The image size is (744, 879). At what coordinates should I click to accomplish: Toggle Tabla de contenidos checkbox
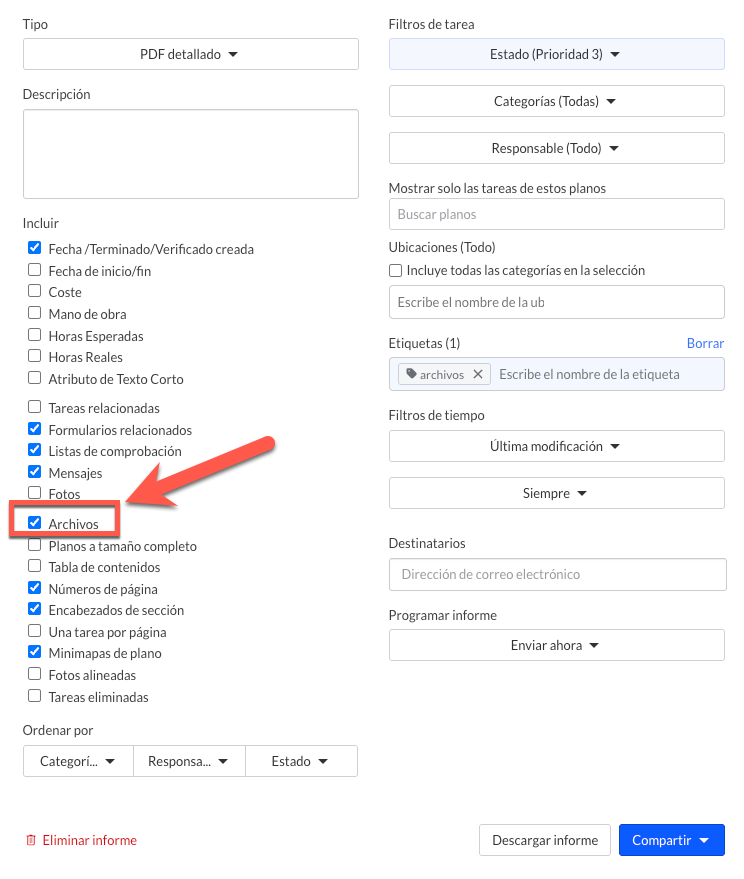(34, 566)
